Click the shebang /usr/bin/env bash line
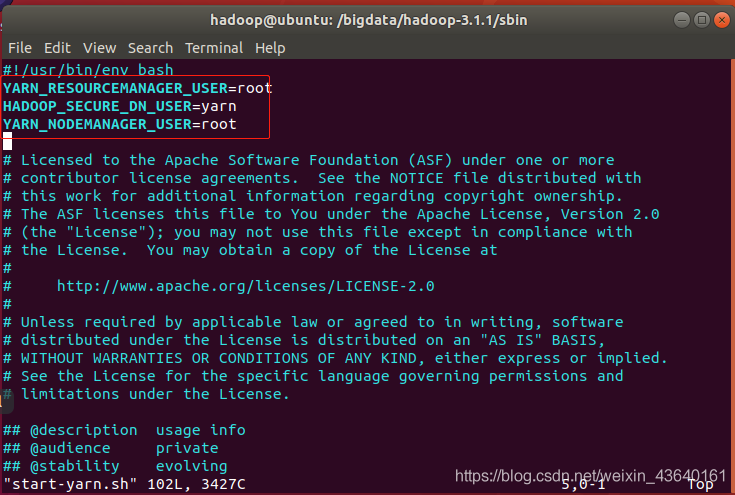Screen dimensions: 735x495 coord(88,70)
